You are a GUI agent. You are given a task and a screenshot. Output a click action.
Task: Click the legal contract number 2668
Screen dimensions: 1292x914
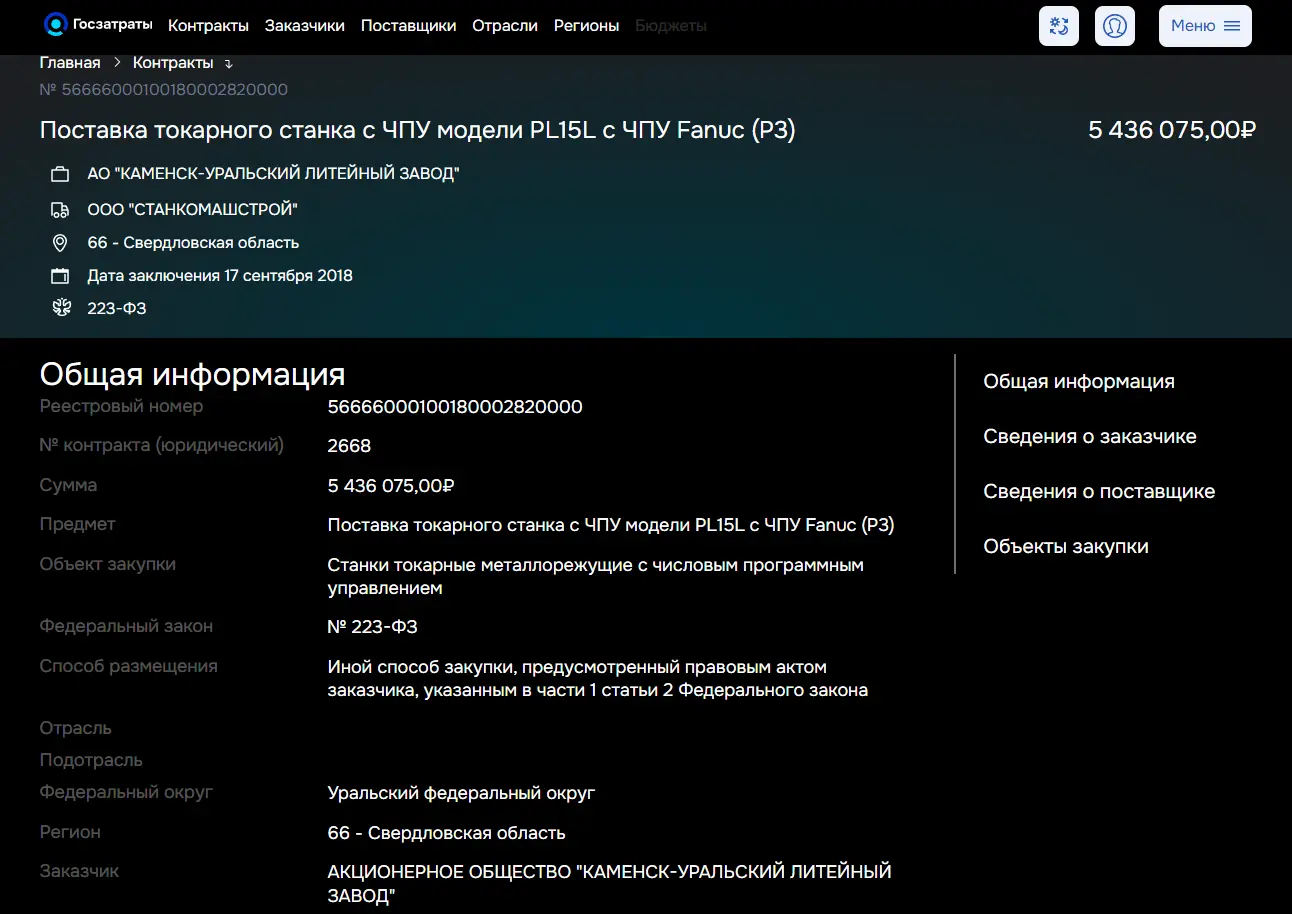349,446
